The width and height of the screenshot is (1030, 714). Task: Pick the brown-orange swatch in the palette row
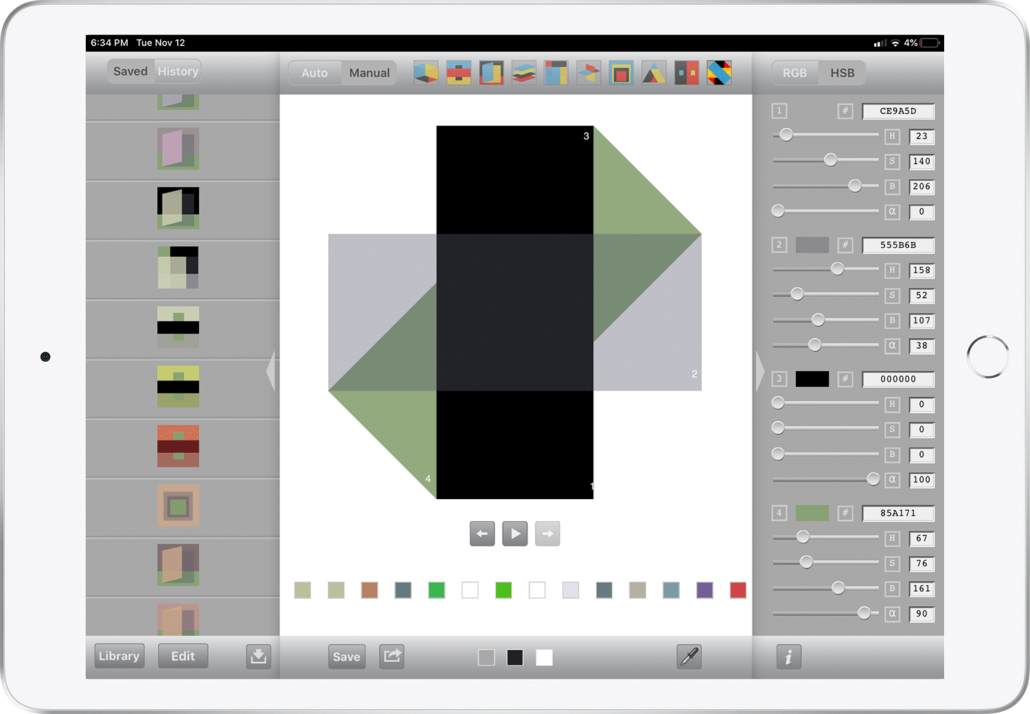[x=369, y=590]
